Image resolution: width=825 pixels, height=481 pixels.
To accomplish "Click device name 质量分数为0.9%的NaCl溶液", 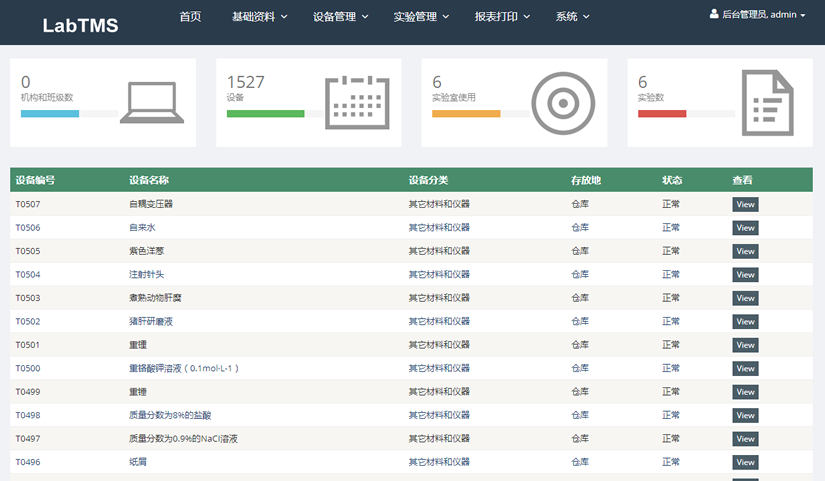I will point(184,438).
